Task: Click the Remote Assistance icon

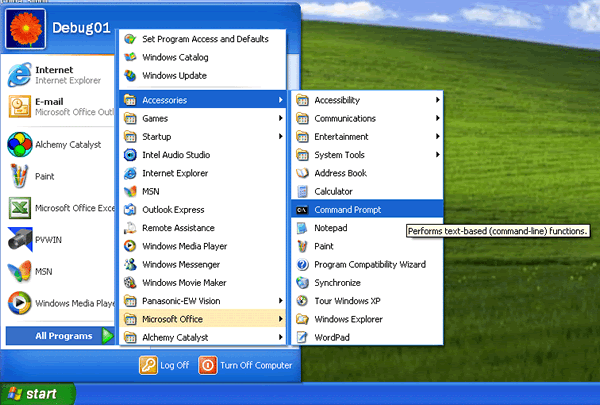Action: click(130, 228)
